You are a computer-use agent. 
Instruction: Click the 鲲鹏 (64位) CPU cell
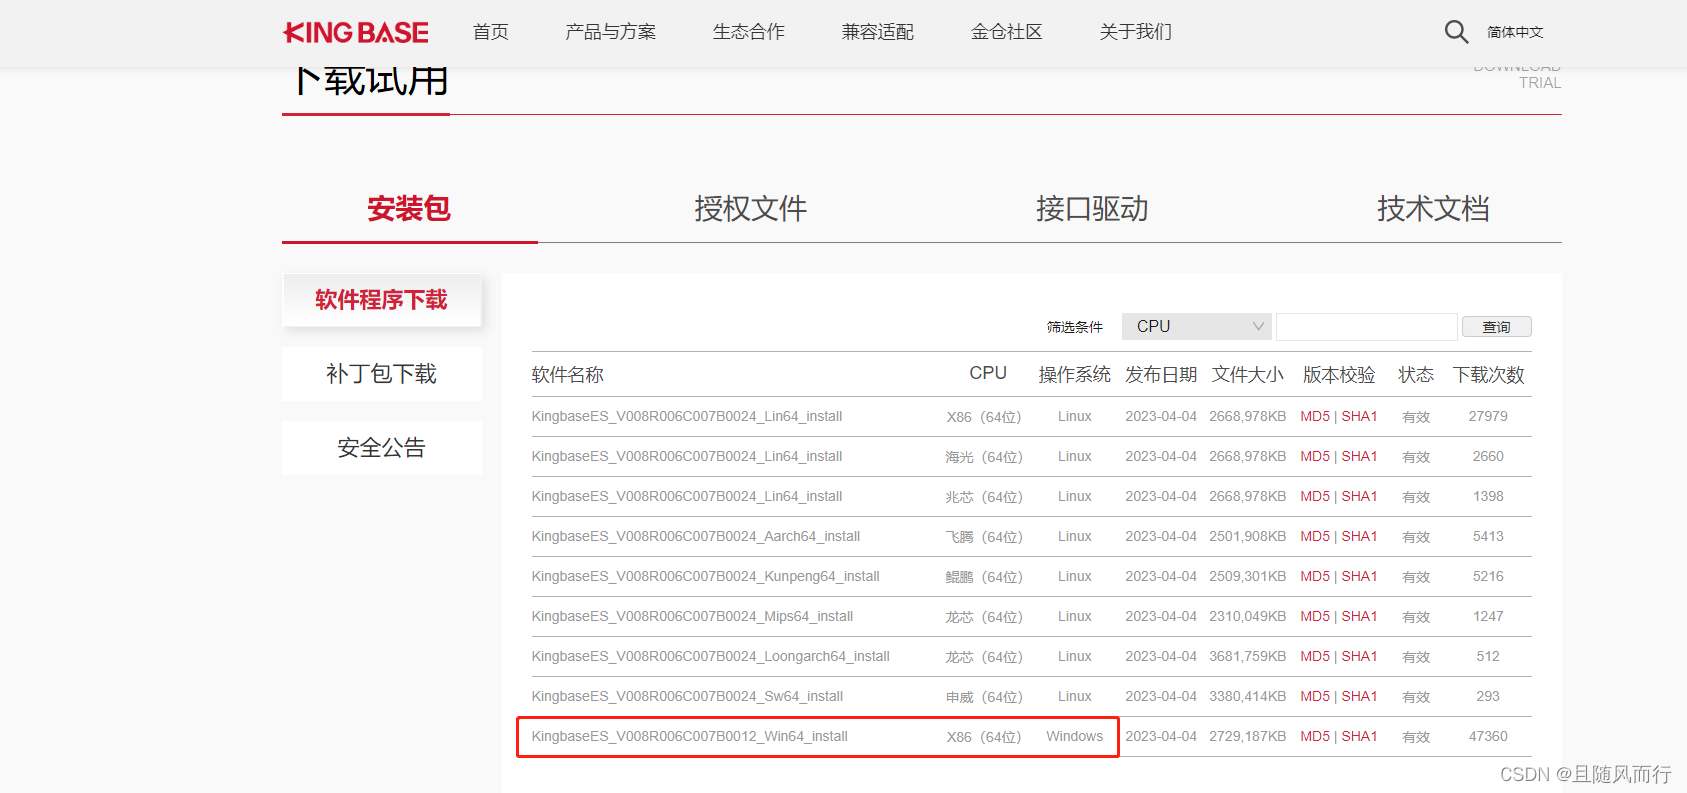[984, 577]
